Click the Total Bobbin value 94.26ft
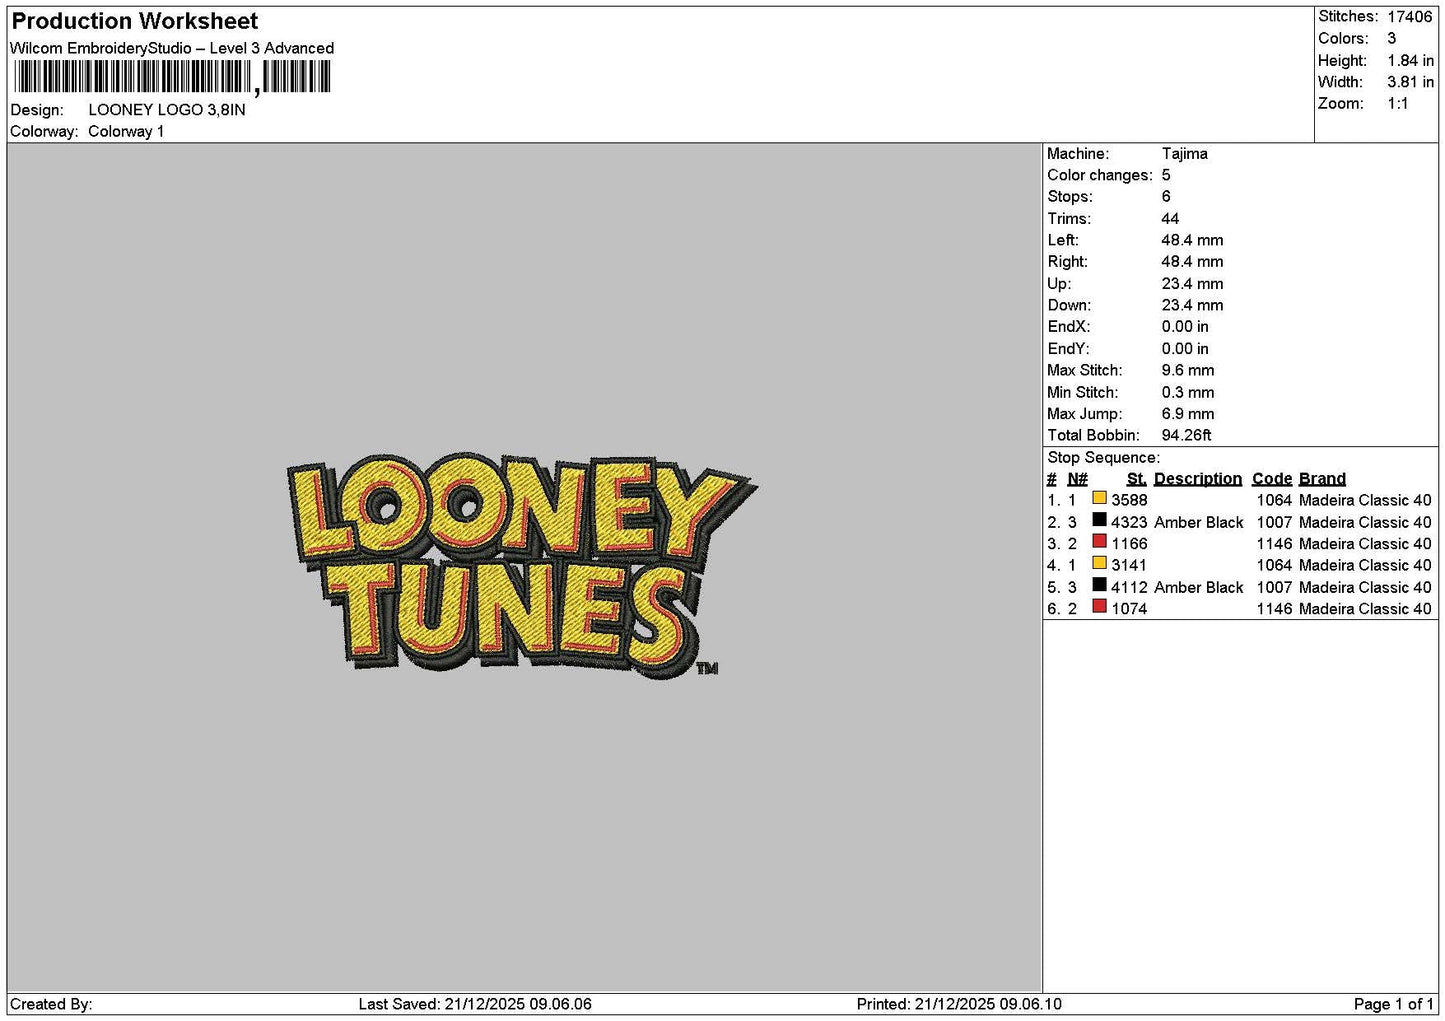This screenshot has height=1021, width=1445. click(1187, 435)
